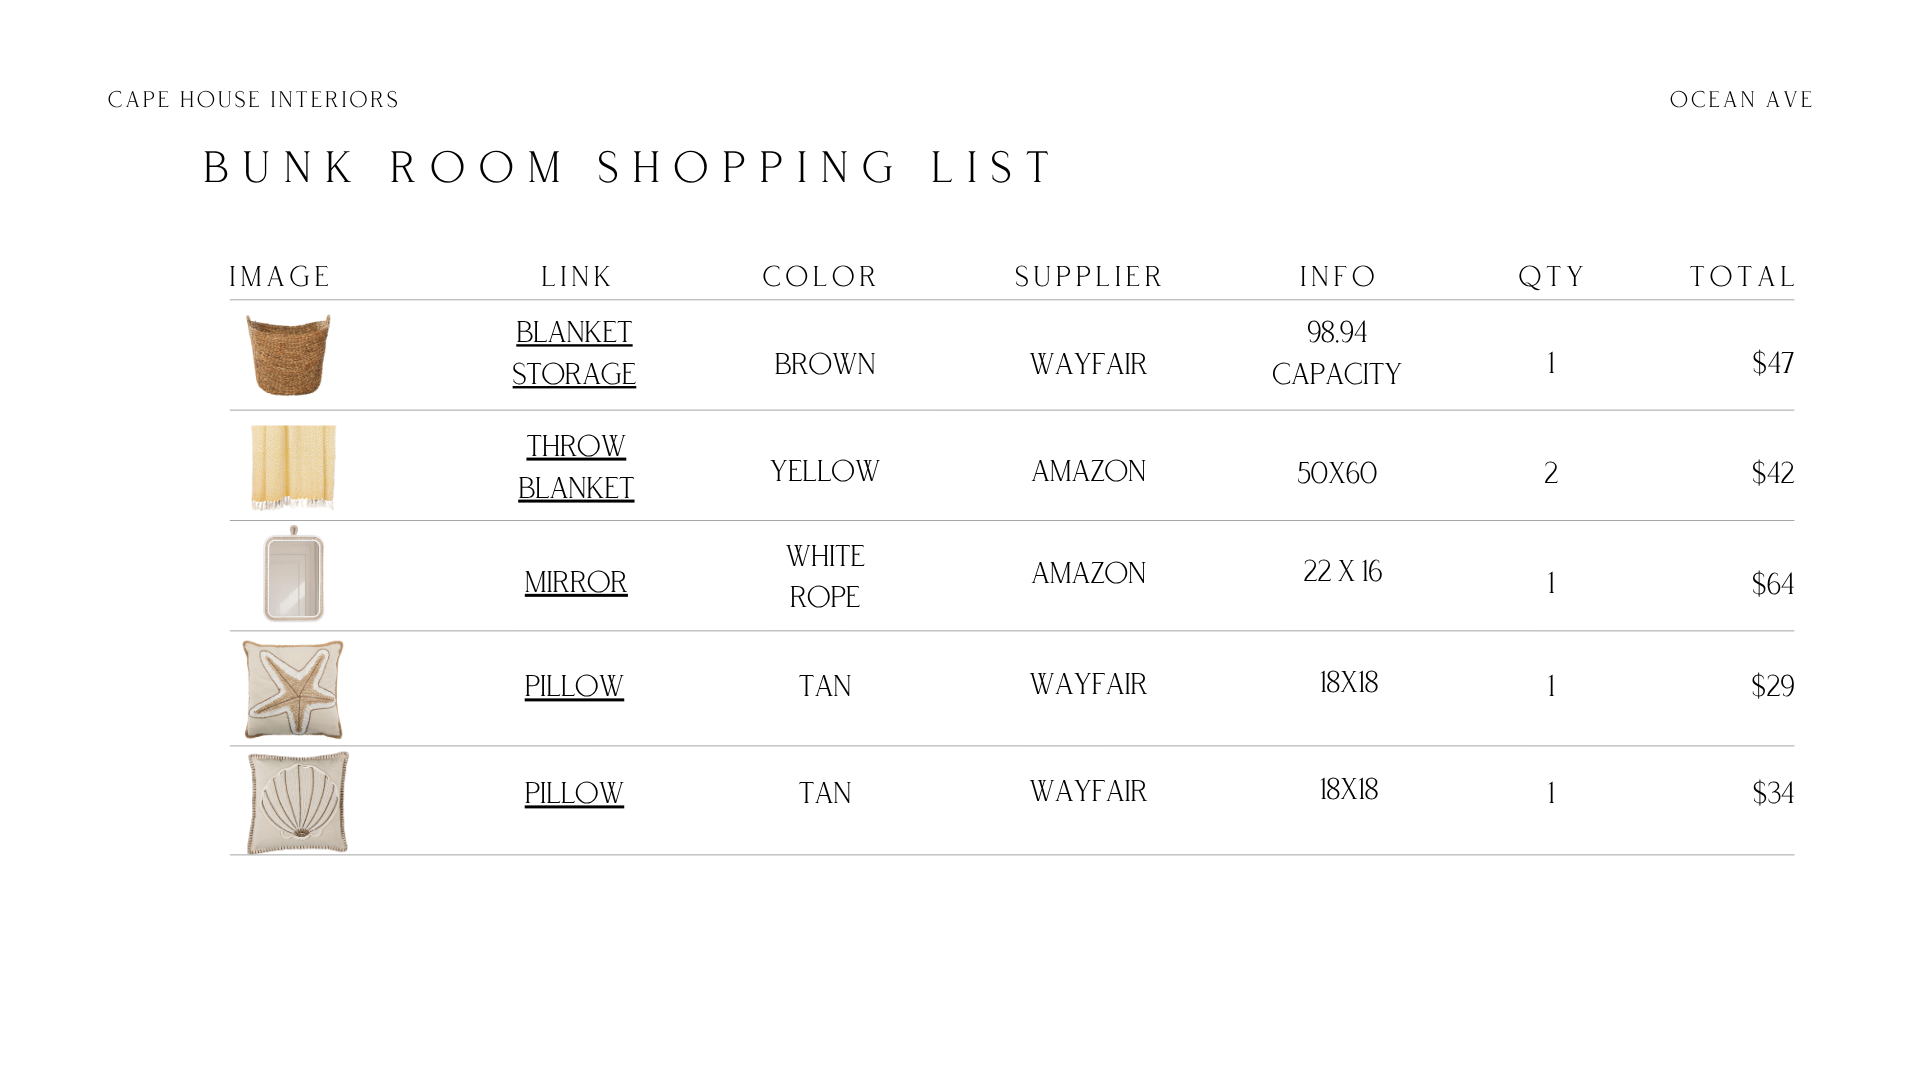Image resolution: width=1920 pixels, height=1080 pixels.
Task: Select the white rope mirror image
Action: coord(293,574)
